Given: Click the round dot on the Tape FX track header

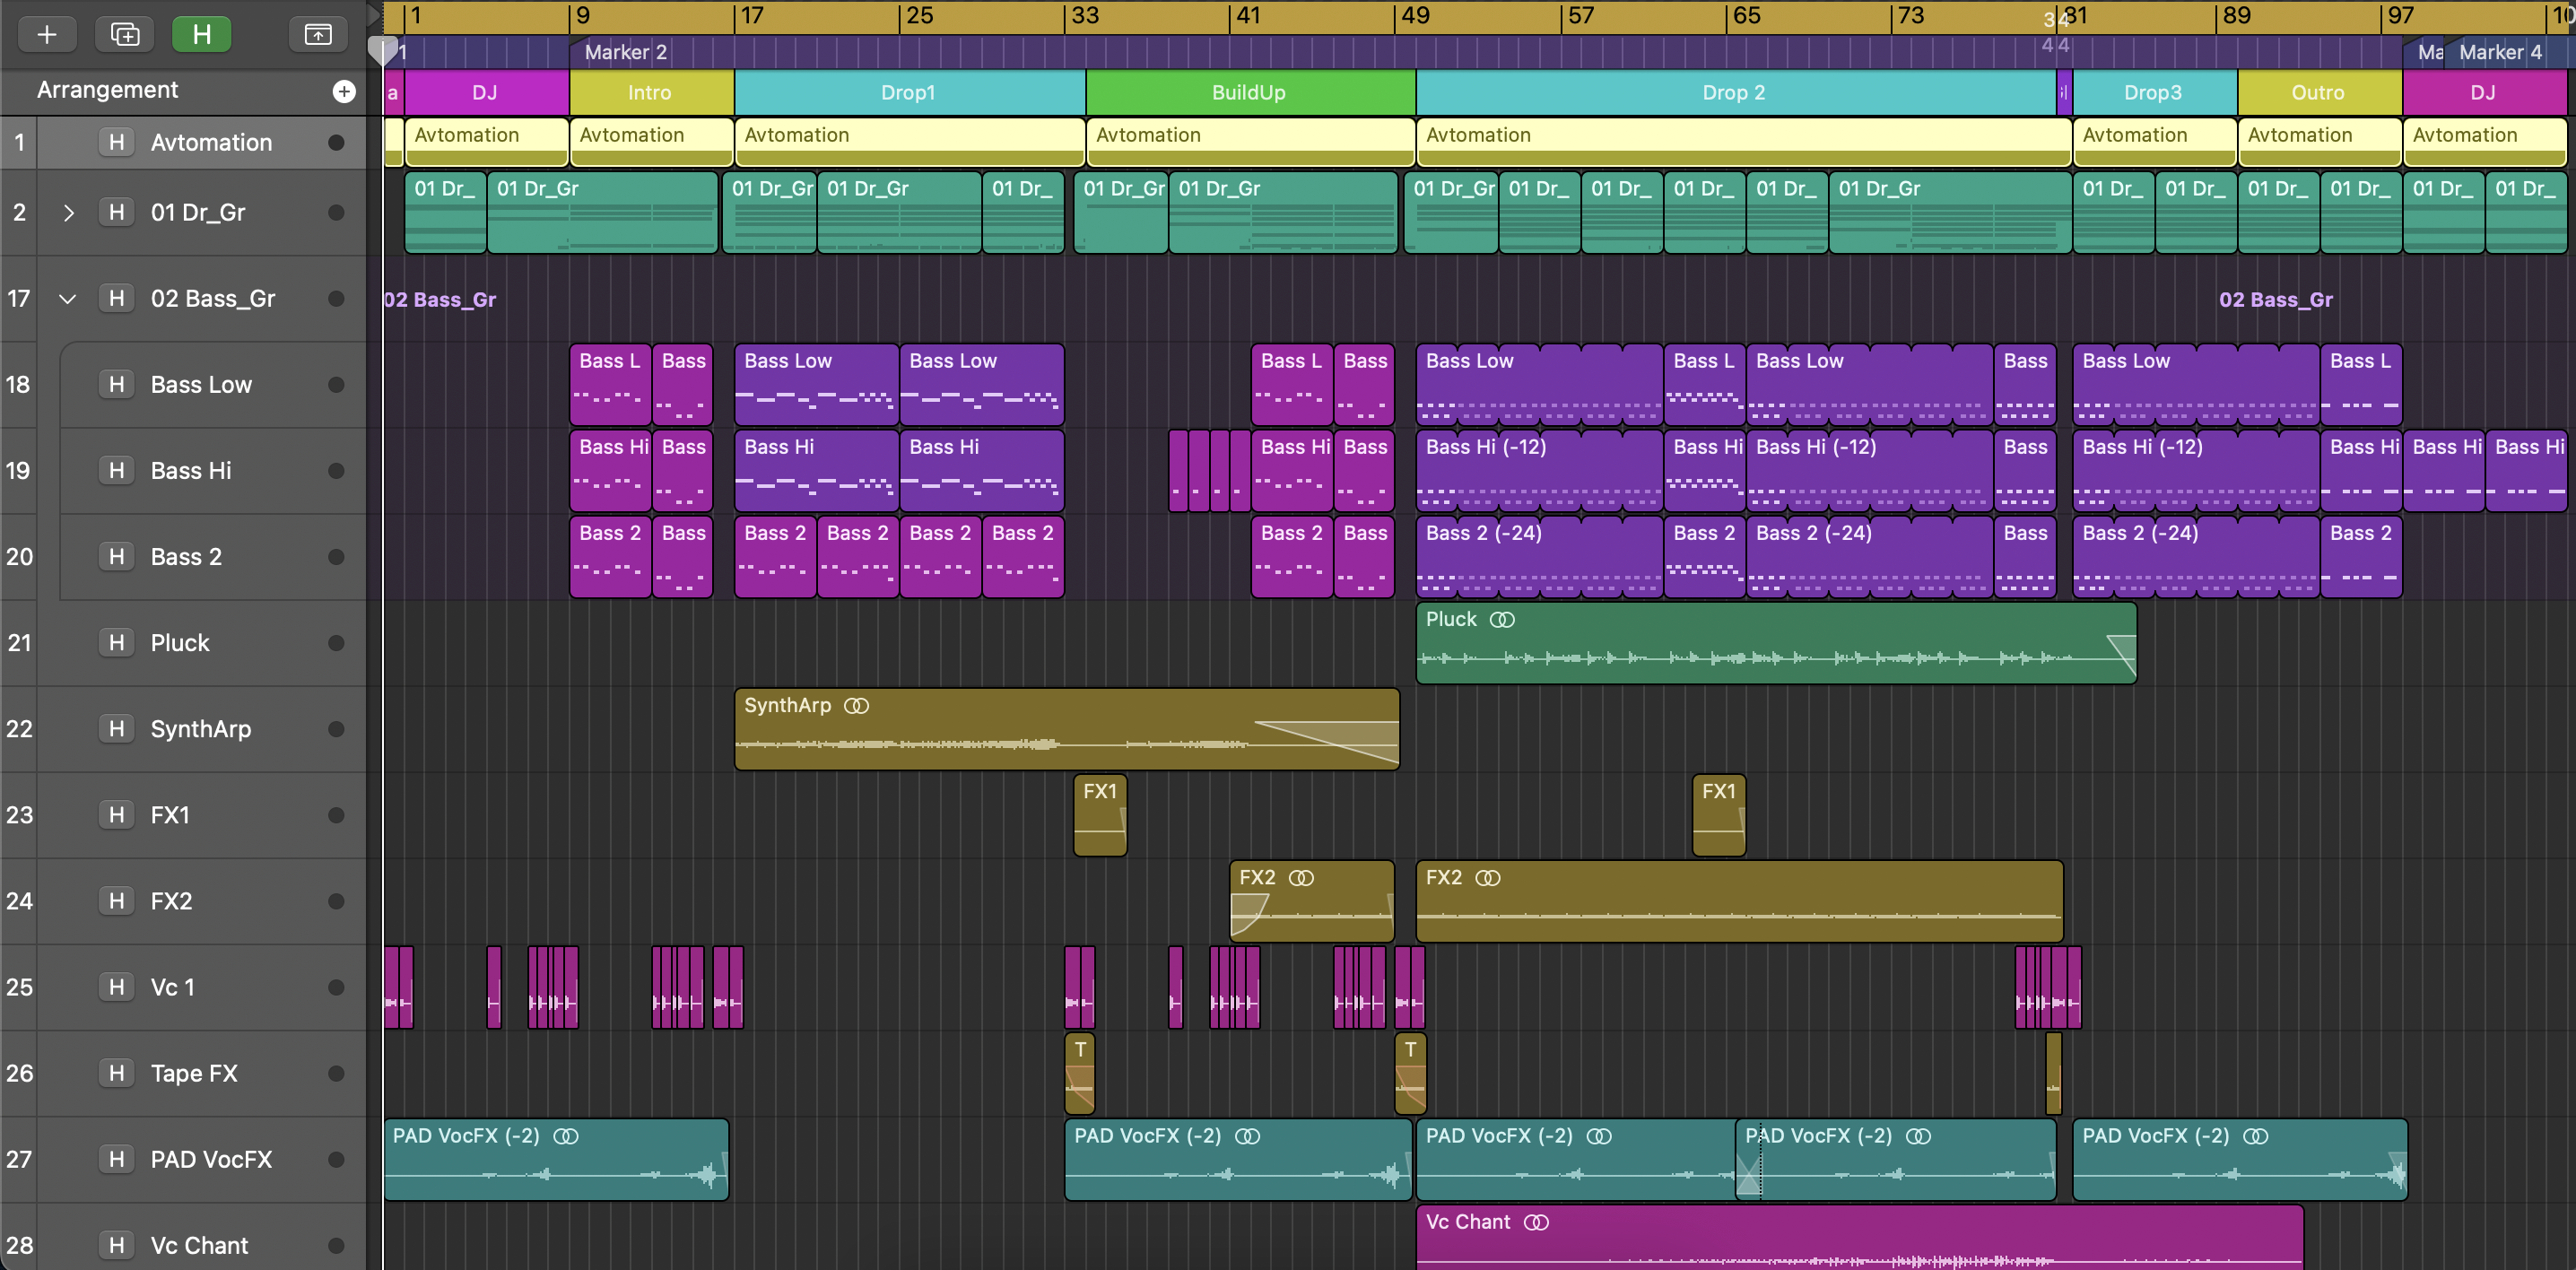Looking at the screenshot, I should coord(336,1073).
